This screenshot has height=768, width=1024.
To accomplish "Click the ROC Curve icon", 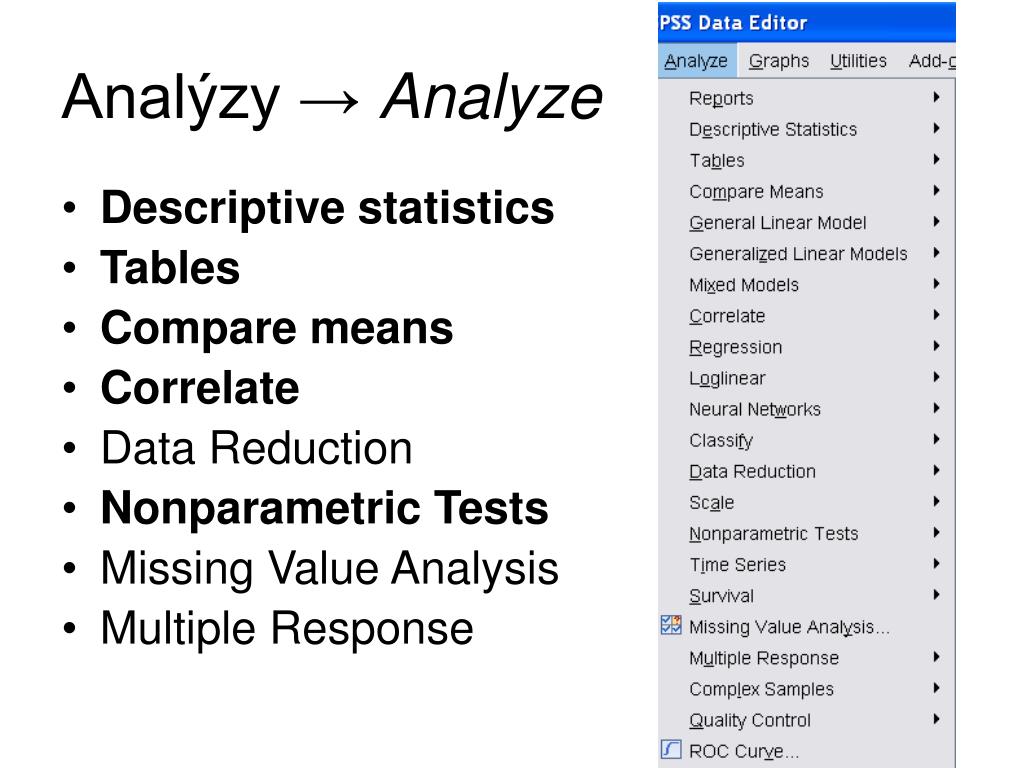I will (x=671, y=750).
